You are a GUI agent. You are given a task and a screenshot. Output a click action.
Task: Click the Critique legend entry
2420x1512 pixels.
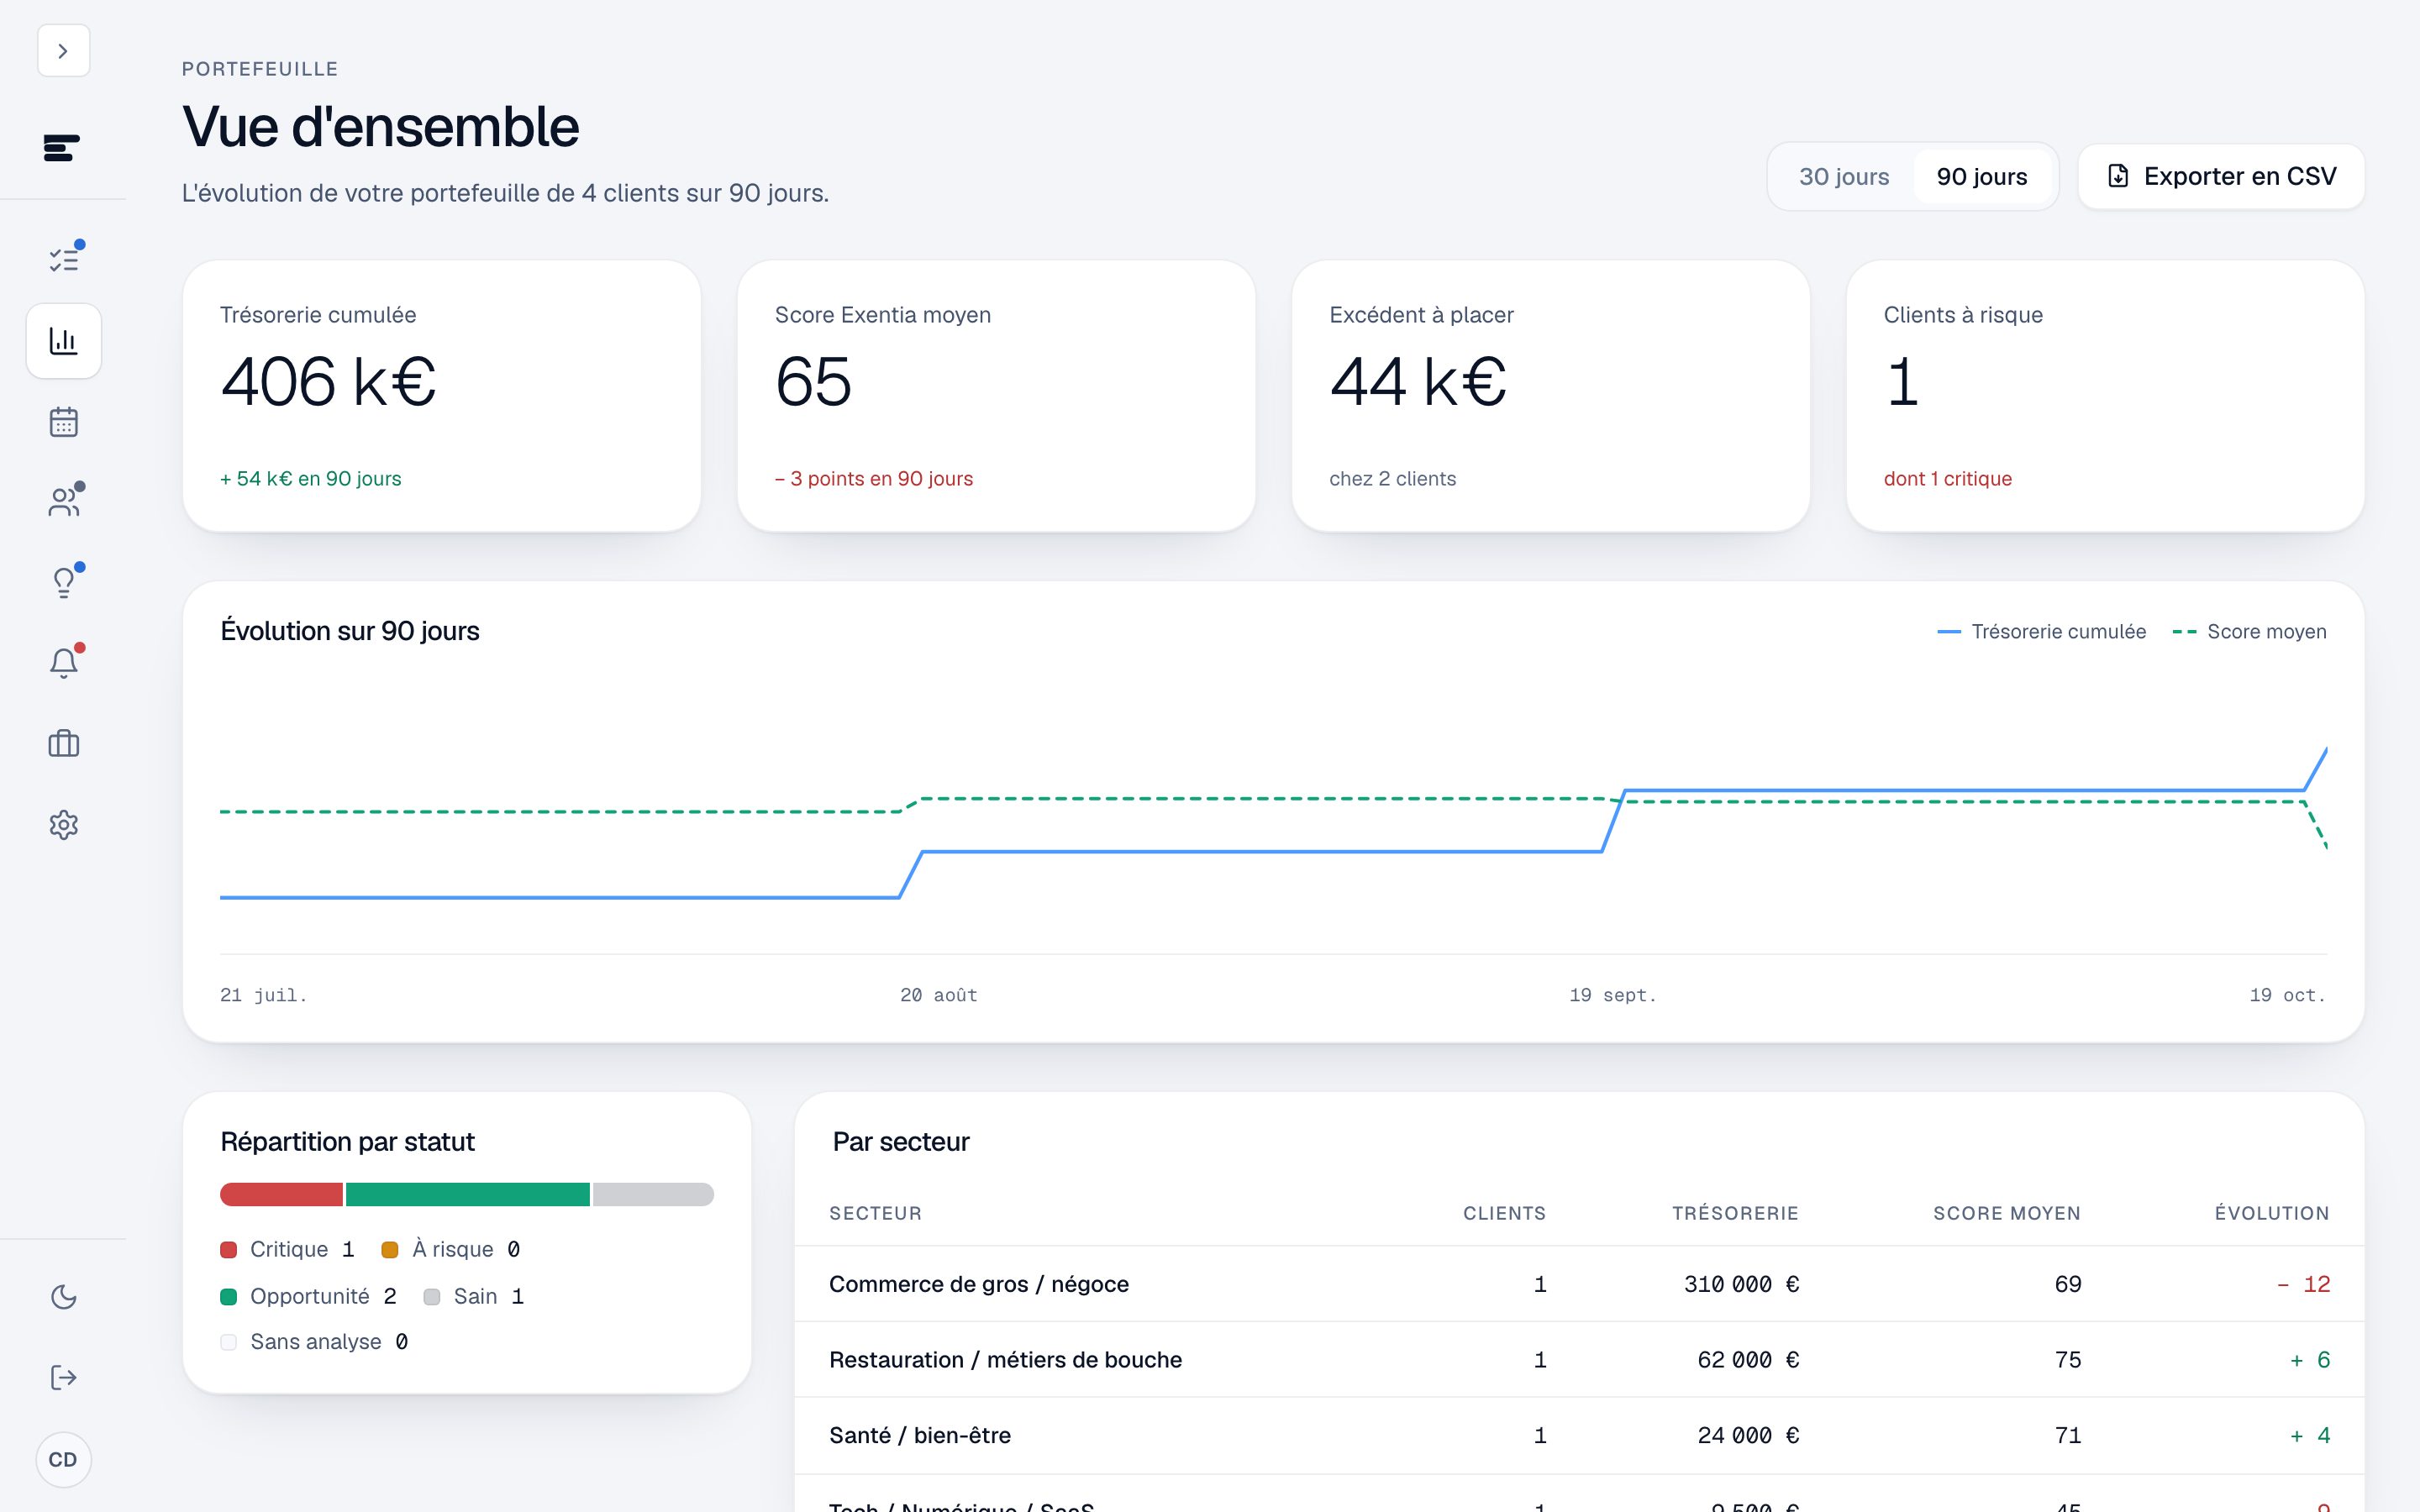pos(287,1250)
